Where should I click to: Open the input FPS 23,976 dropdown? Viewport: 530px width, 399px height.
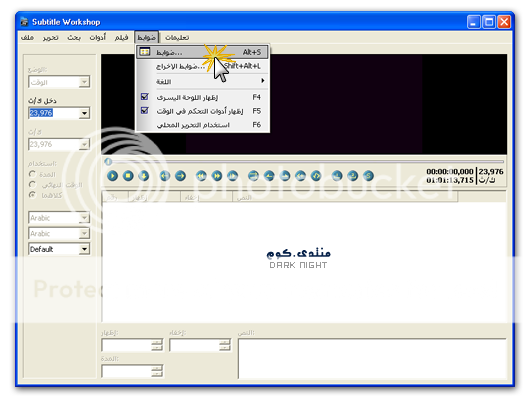pos(84,113)
